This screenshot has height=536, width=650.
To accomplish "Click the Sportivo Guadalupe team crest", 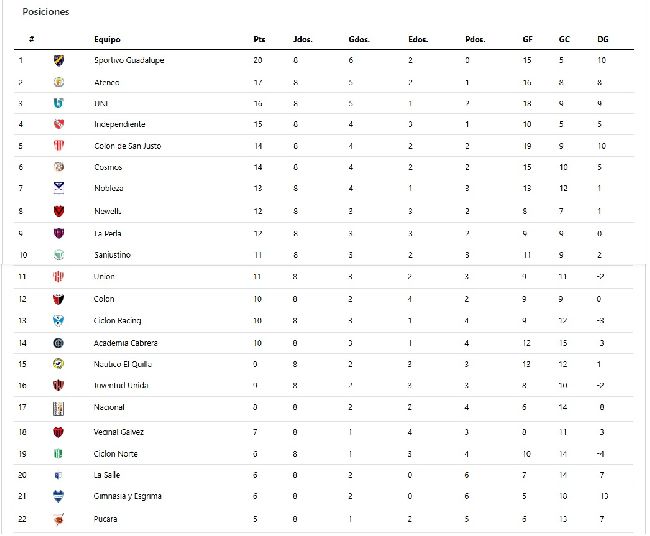I will (x=59, y=61).
